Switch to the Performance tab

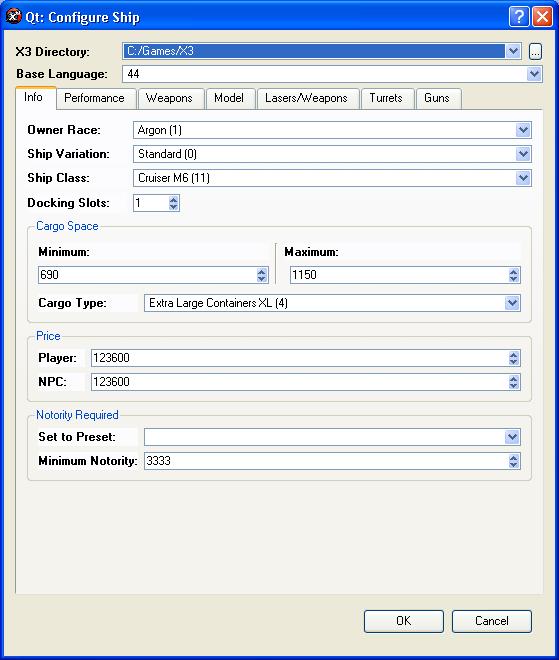tap(94, 98)
